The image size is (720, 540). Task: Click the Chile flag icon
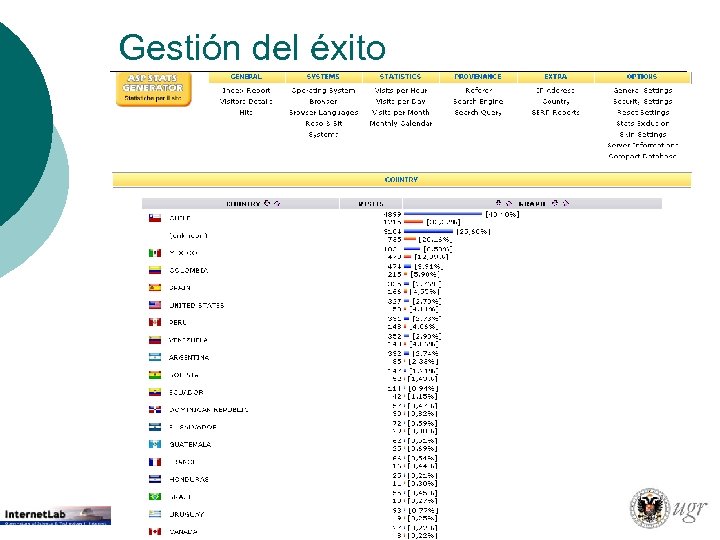click(155, 218)
